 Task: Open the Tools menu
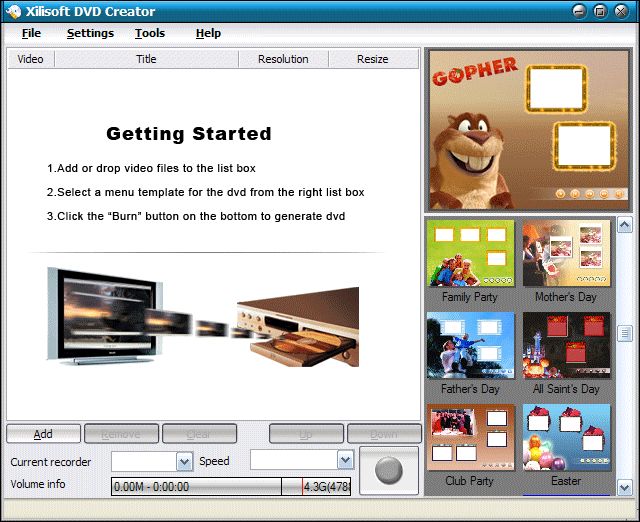pos(150,33)
